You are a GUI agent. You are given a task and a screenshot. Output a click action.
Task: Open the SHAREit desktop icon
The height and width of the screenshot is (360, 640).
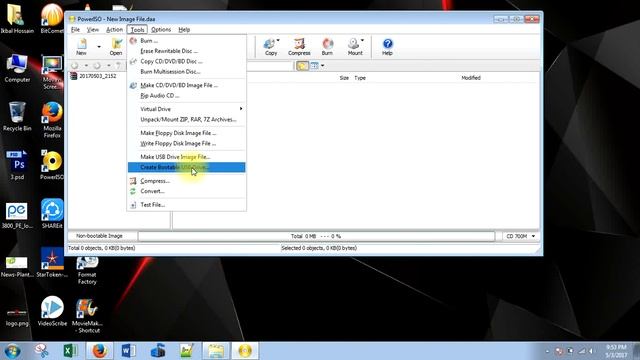pos(52,213)
